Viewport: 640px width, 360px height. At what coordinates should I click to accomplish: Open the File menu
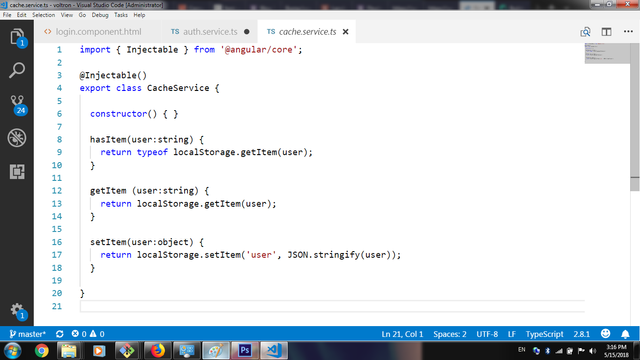[7, 15]
